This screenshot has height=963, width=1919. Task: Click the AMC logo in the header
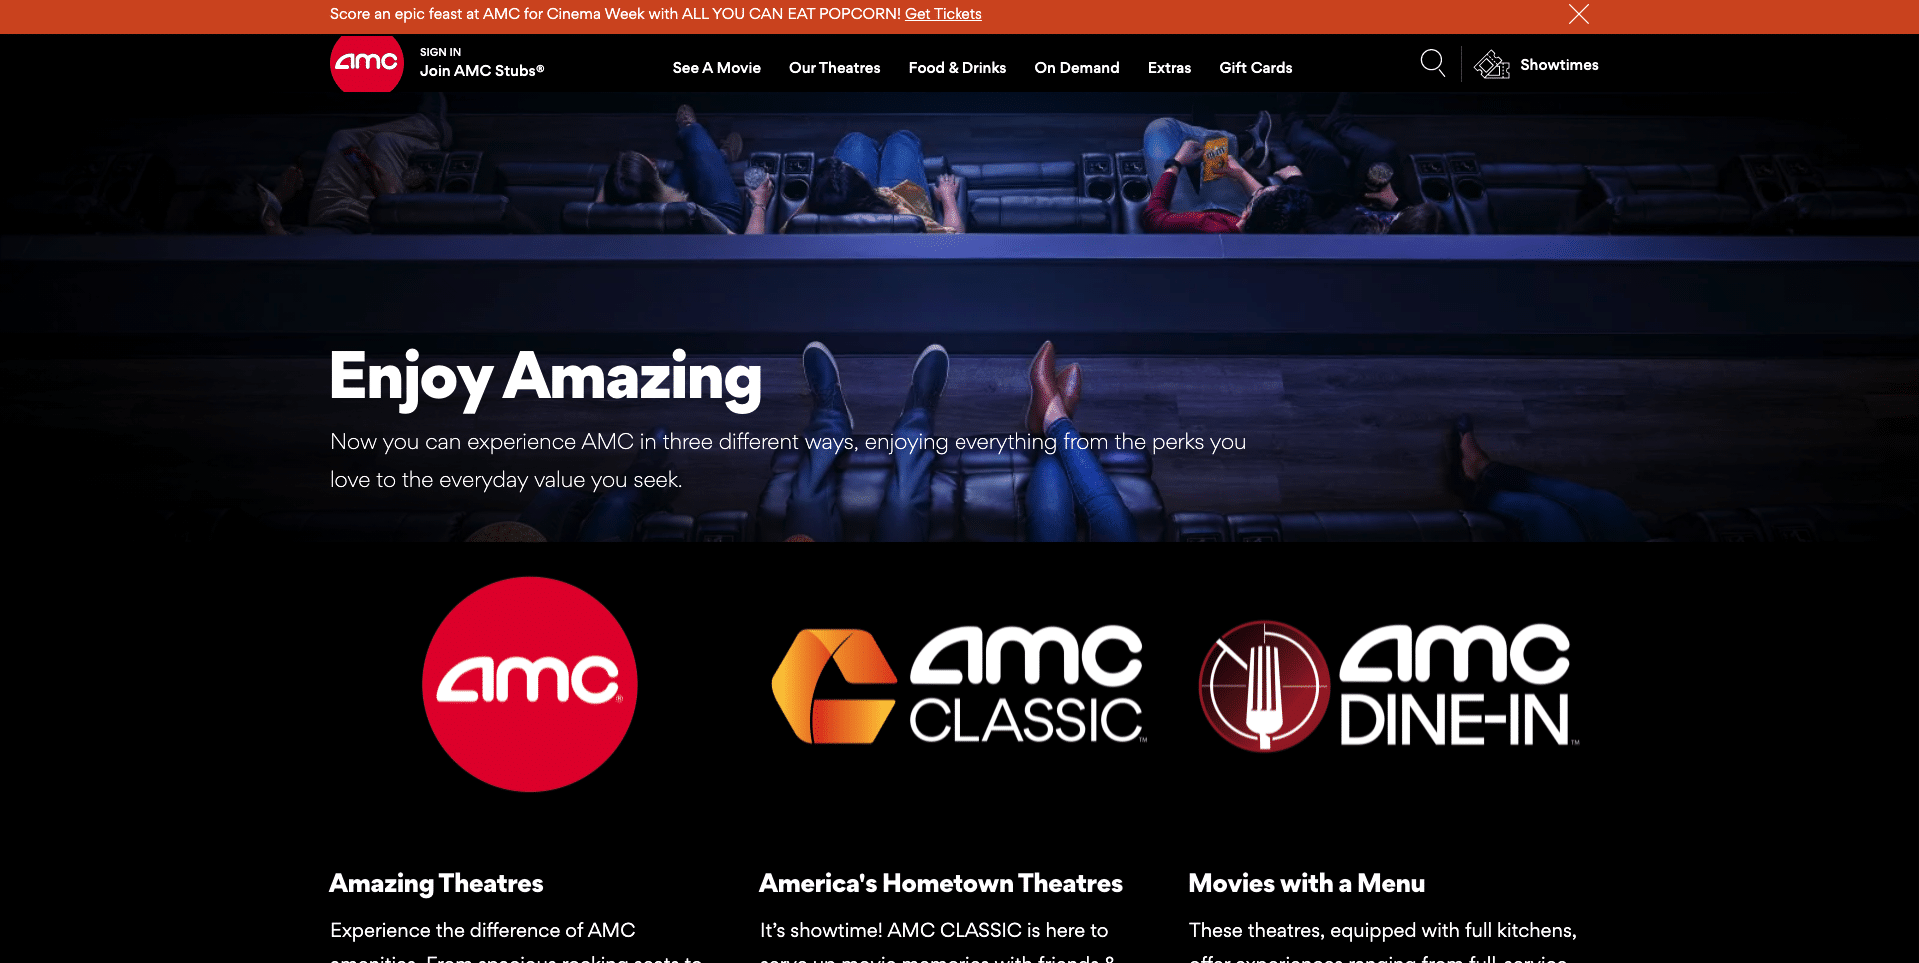coord(366,63)
